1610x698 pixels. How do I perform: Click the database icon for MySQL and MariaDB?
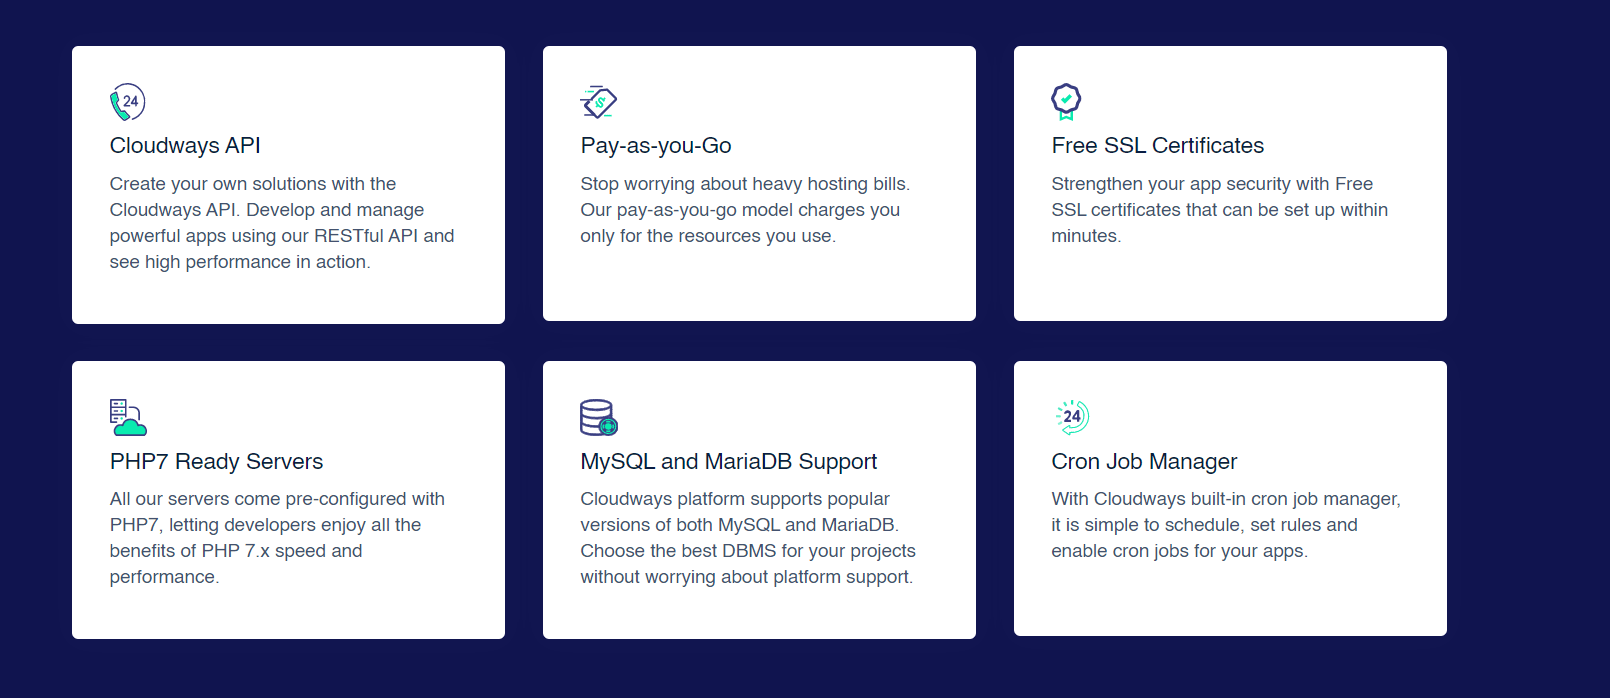[599, 417]
